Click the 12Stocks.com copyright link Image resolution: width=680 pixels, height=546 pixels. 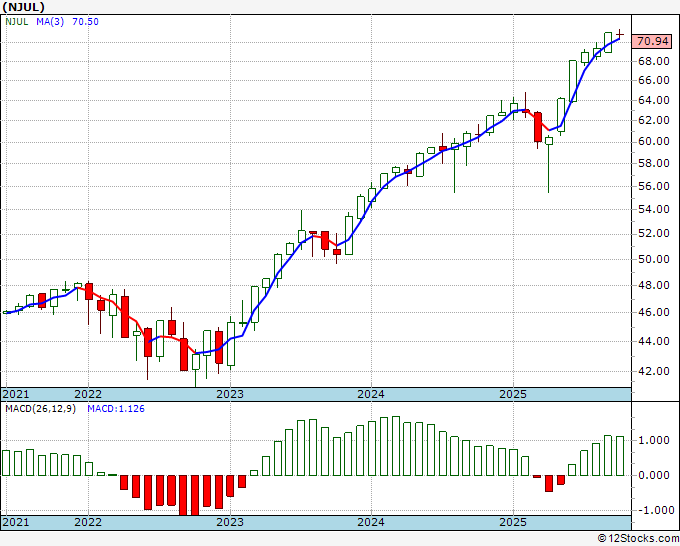tap(638, 538)
